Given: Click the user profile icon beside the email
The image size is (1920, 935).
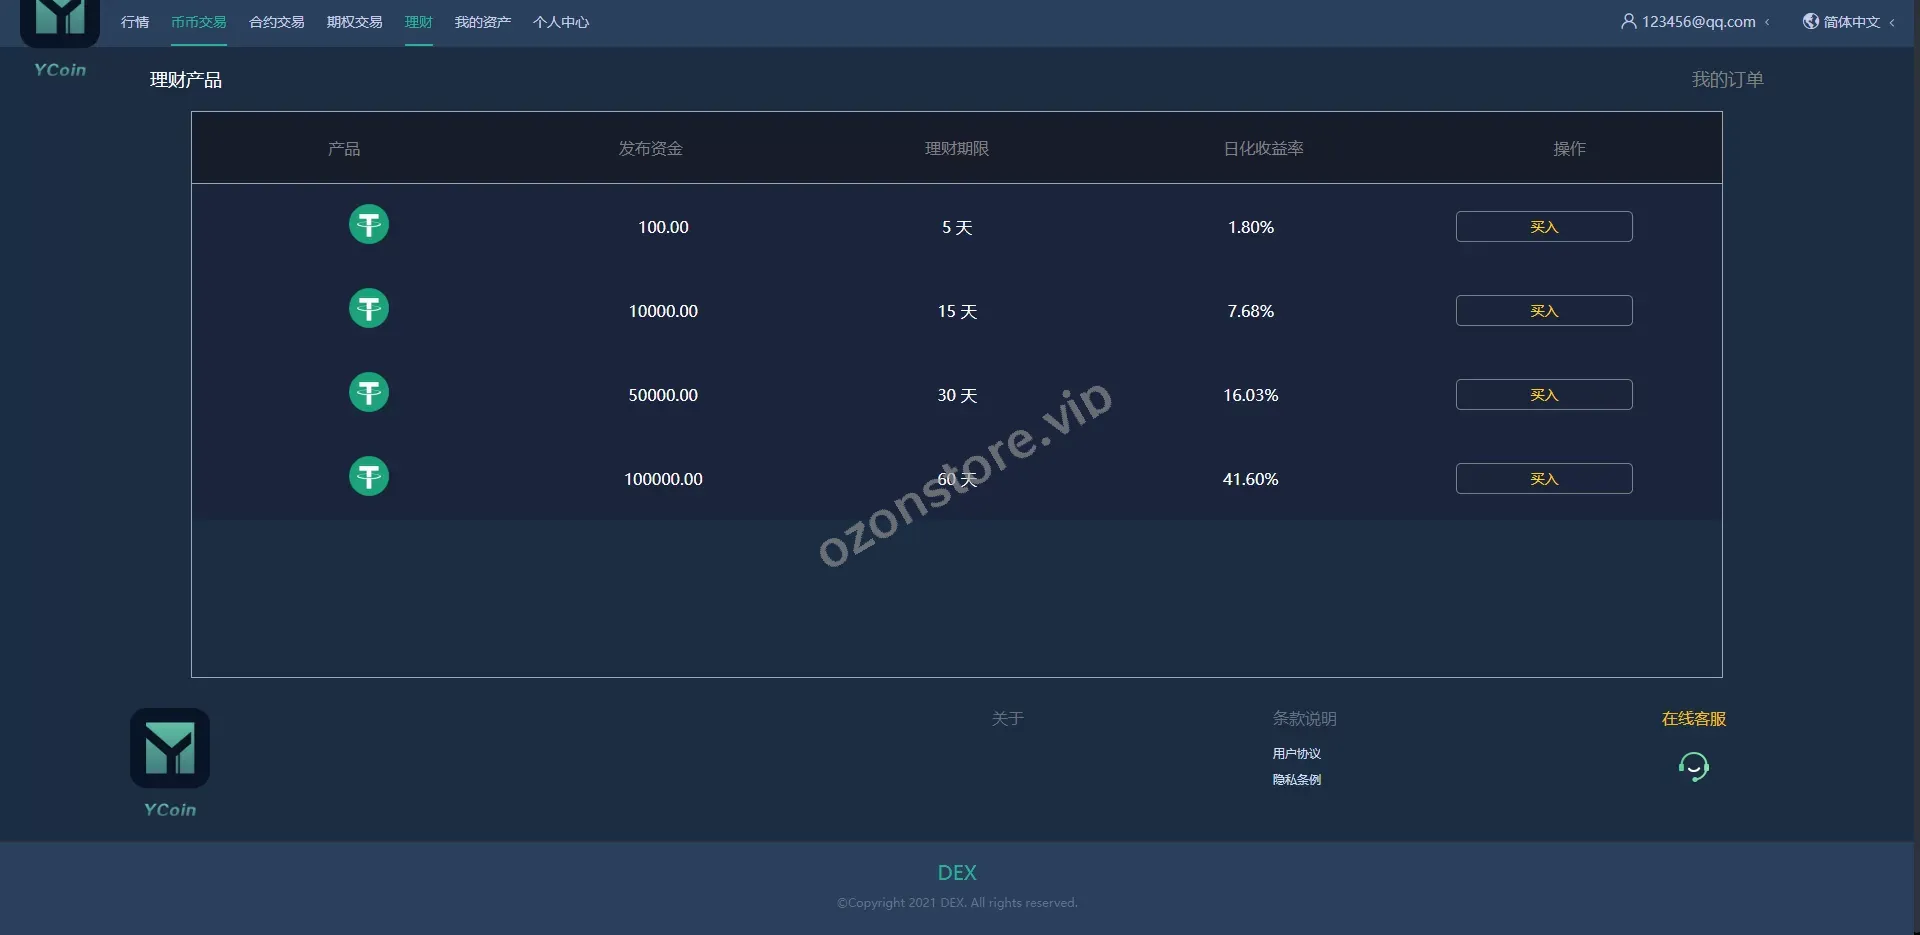Looking at the screenshot, I should (x=1628, y=21).
